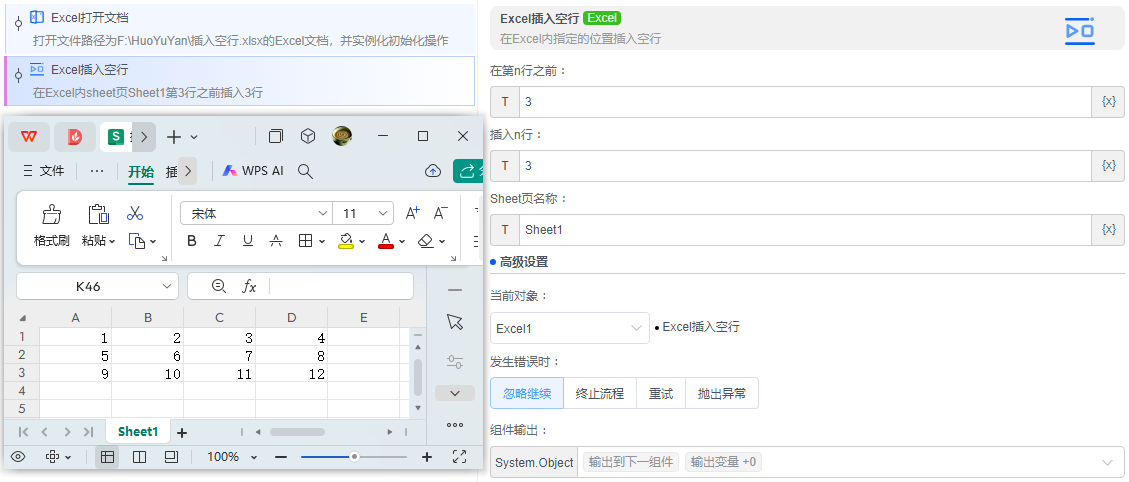
Task: Click the 在第n行之前 input field
Action: pos(806,102)
